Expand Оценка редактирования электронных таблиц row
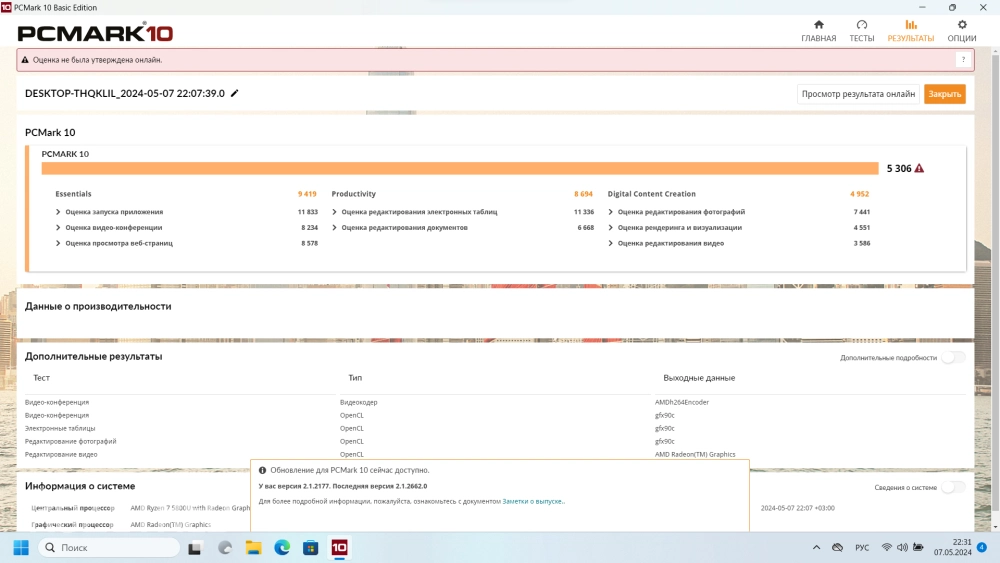This screenshot has height=563, width=1000. point(334,212)
